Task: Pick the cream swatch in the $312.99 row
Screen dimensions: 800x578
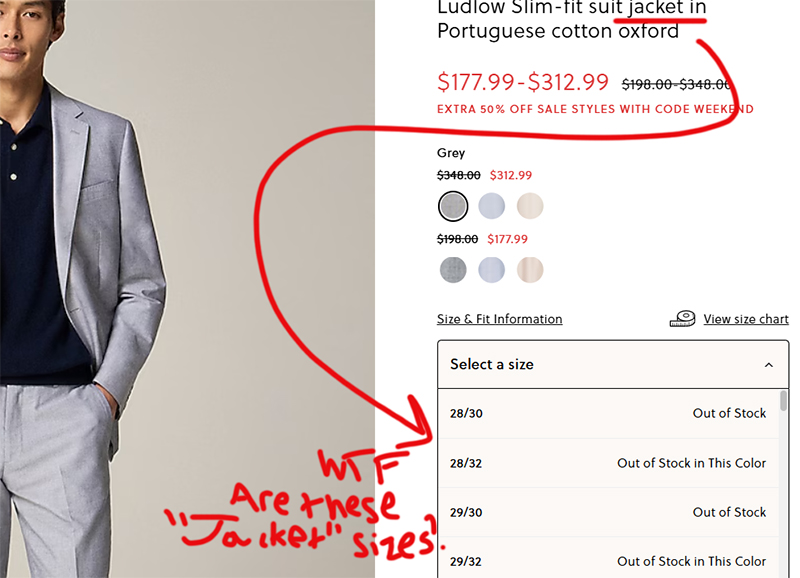Action: pyautogui.click(x=530, y=206)
